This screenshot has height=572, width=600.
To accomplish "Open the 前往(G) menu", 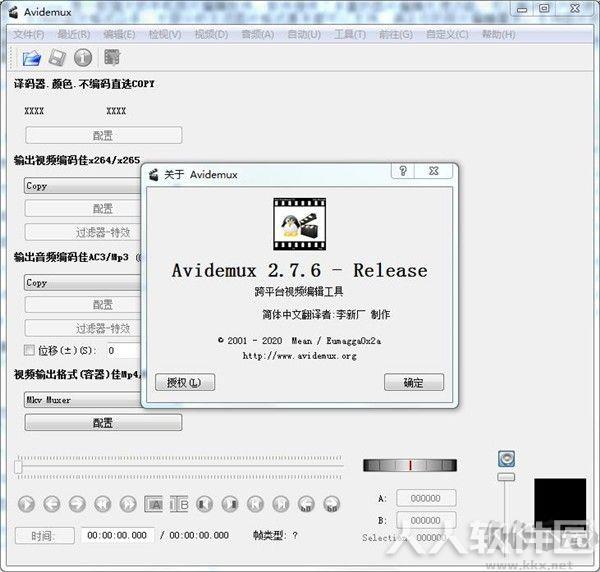I will click(x=396, y=34).
